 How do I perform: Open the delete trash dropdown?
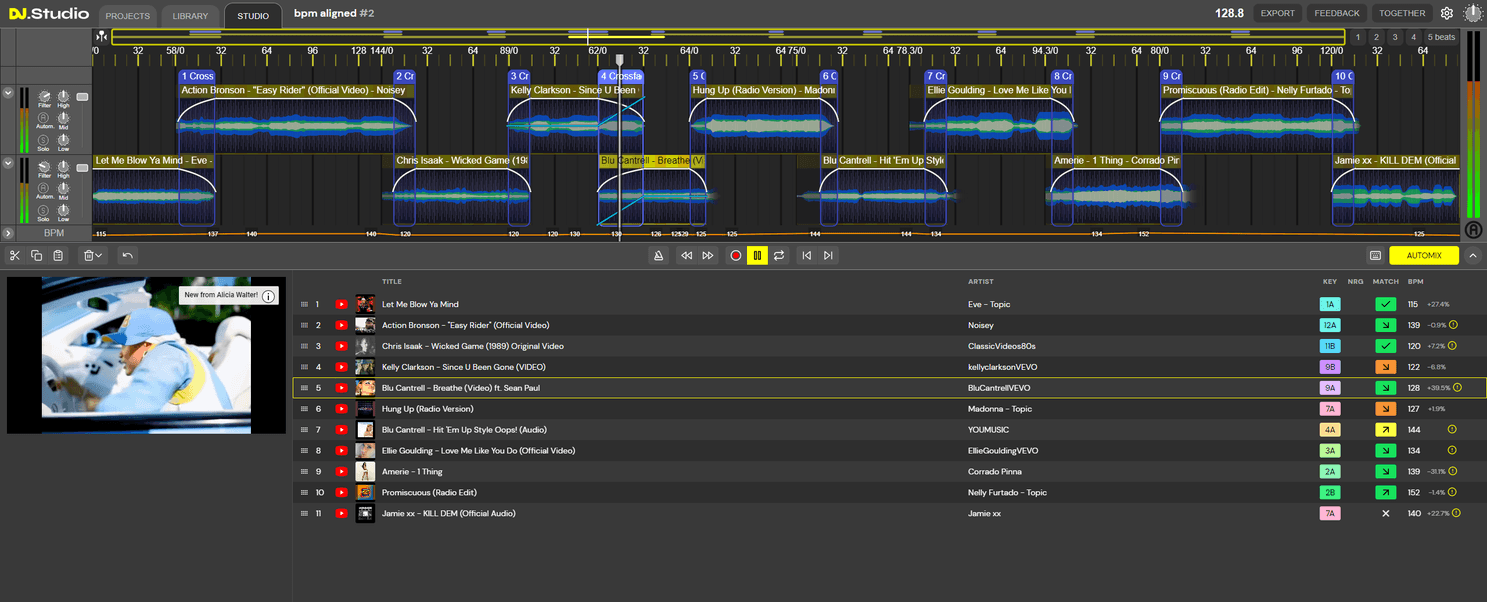(x=93, y=256)
